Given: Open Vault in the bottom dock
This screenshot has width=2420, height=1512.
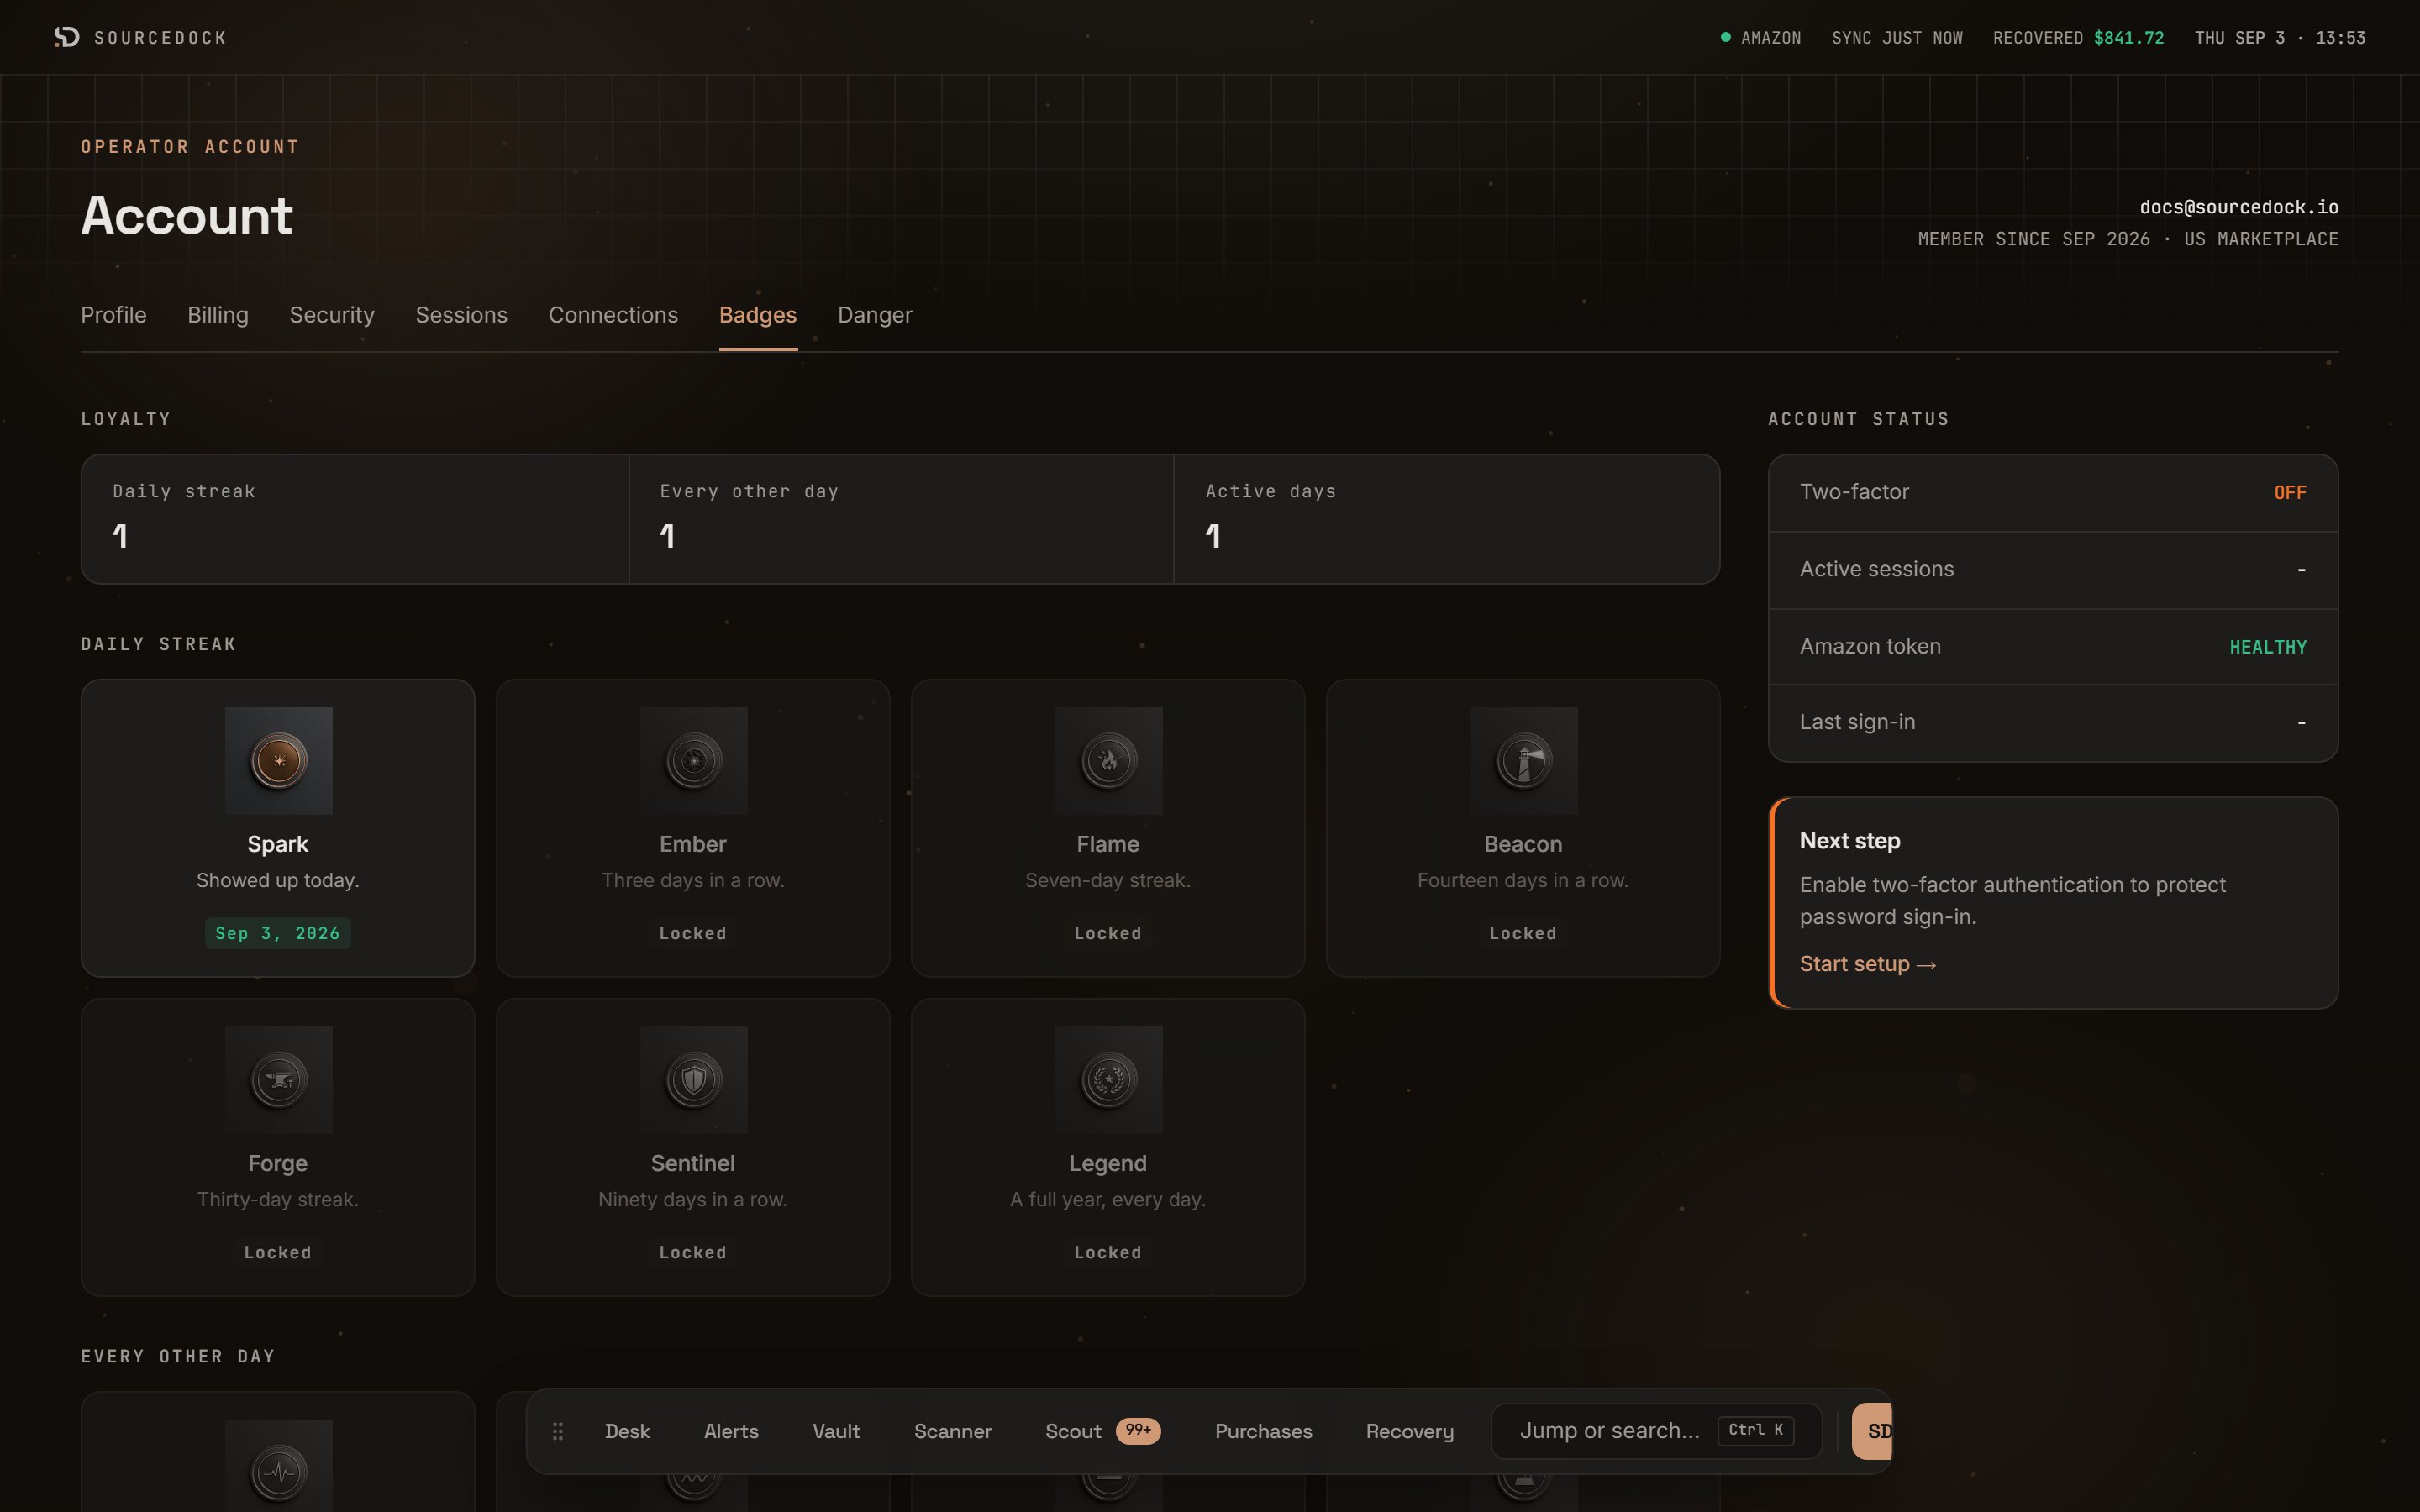Looking at the screenshot, I should coord(836,1431).
